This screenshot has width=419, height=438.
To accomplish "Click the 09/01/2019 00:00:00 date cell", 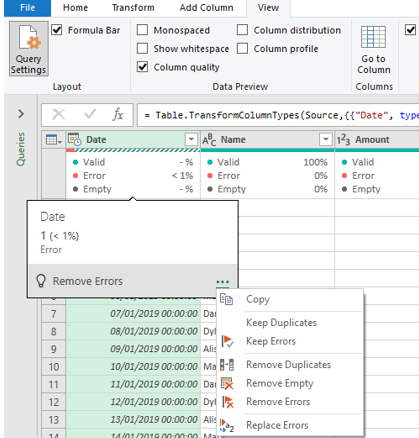I will (133, 349).
